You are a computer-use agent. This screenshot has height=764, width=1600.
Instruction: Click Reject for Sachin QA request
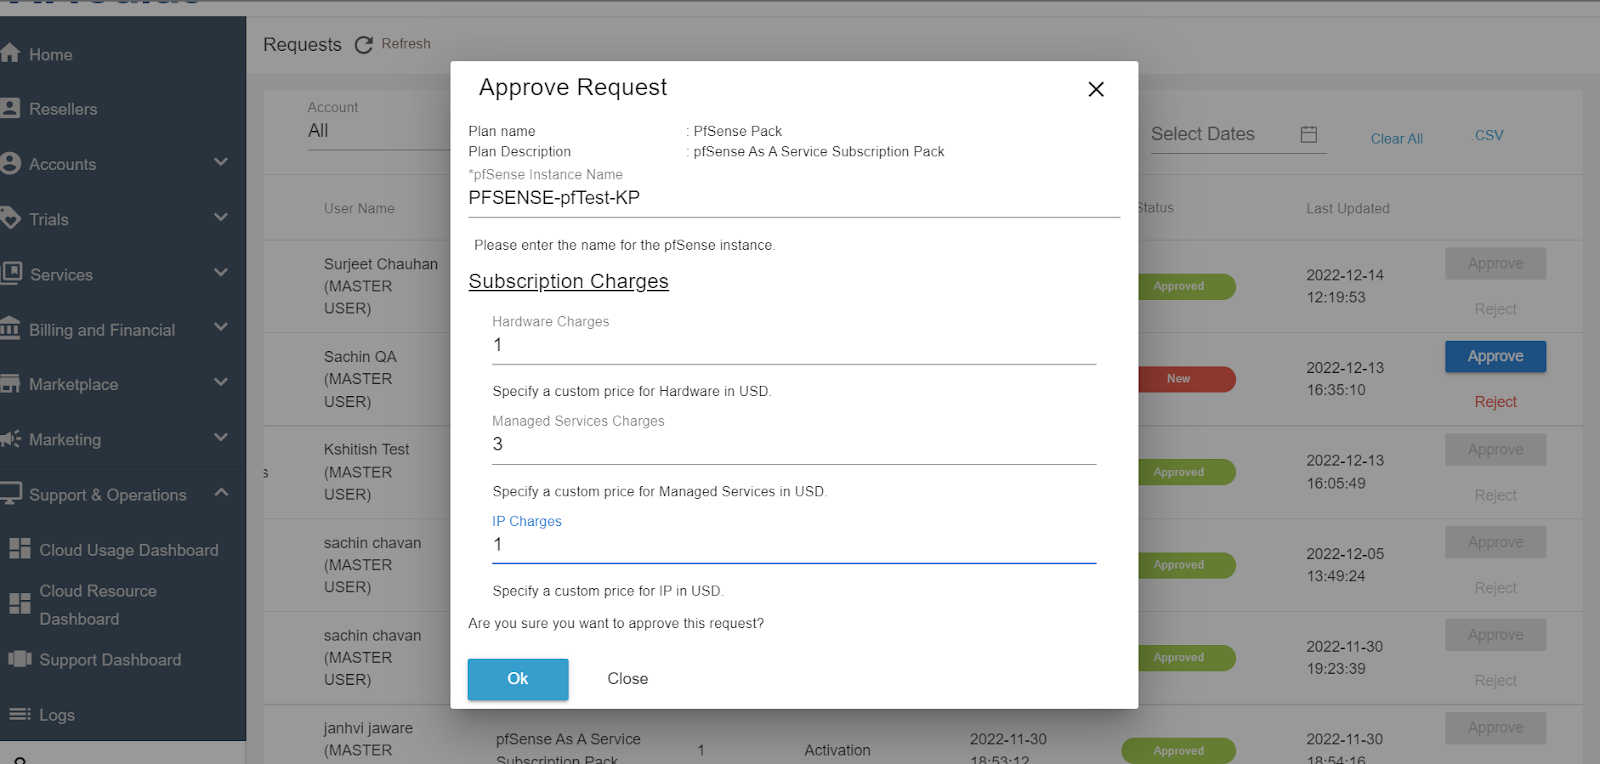(1495, 402)
